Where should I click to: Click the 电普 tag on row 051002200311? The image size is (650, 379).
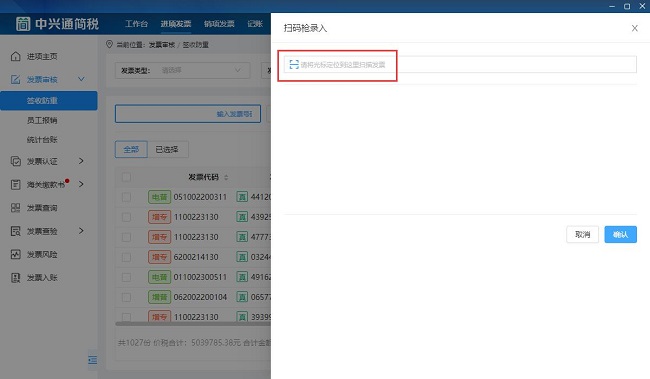tap(159, 197)
